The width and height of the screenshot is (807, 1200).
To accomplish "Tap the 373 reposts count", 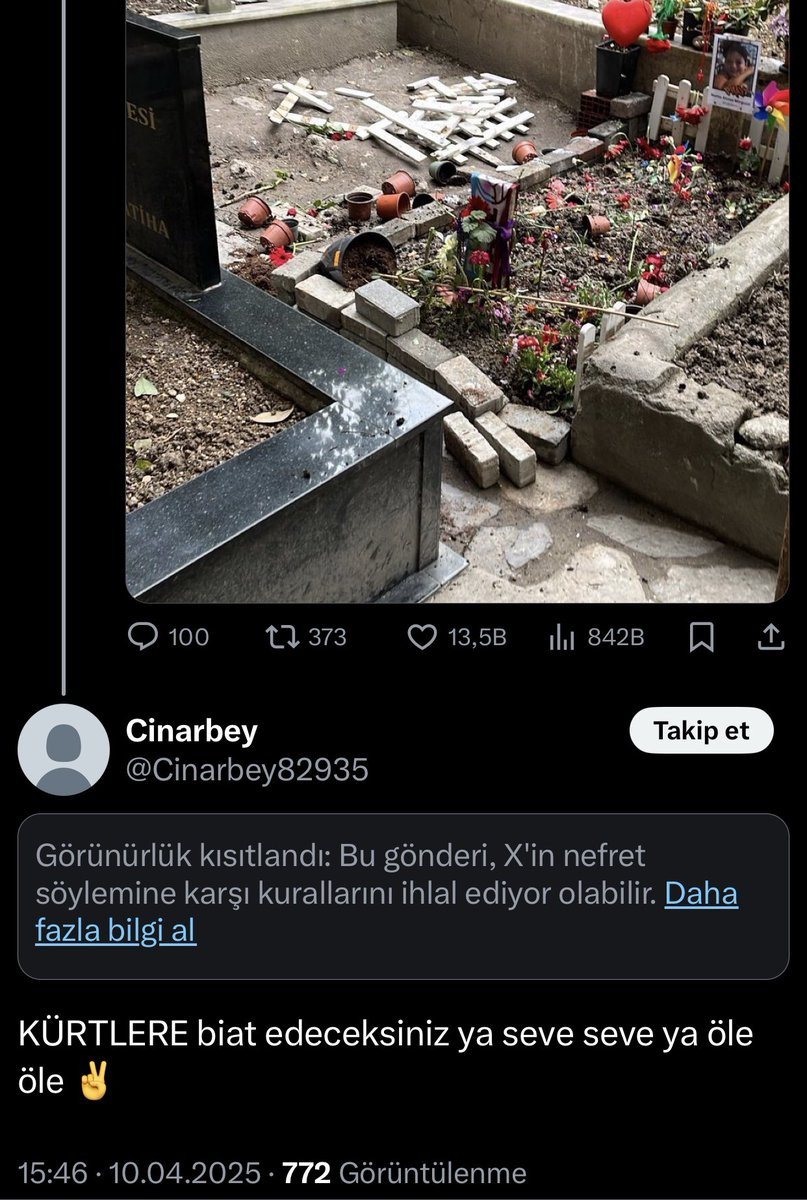I will (x=327, y=637).
